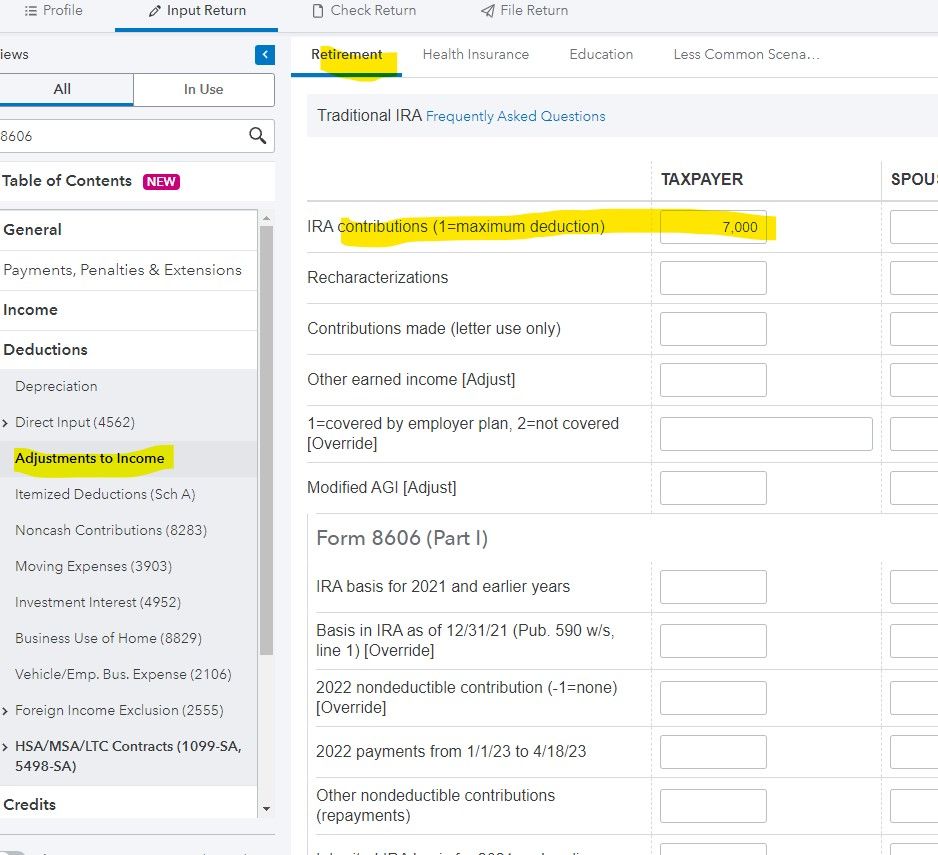Select the Health Insurance tab
938x855 pixels.
(x=475, y=55)
